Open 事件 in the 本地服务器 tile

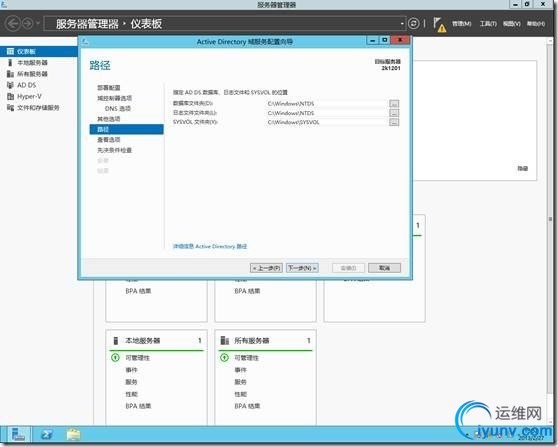click(x=131, y=370)
